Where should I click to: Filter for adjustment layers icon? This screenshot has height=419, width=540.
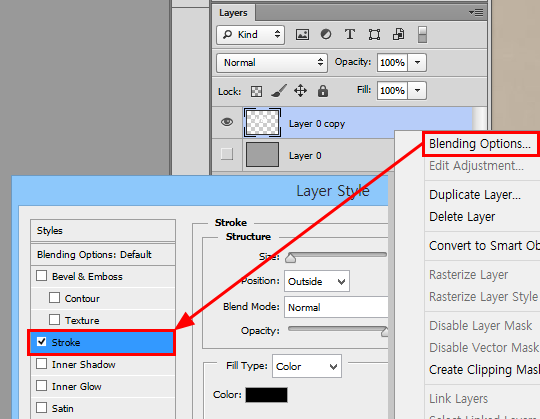click(326, 34)
